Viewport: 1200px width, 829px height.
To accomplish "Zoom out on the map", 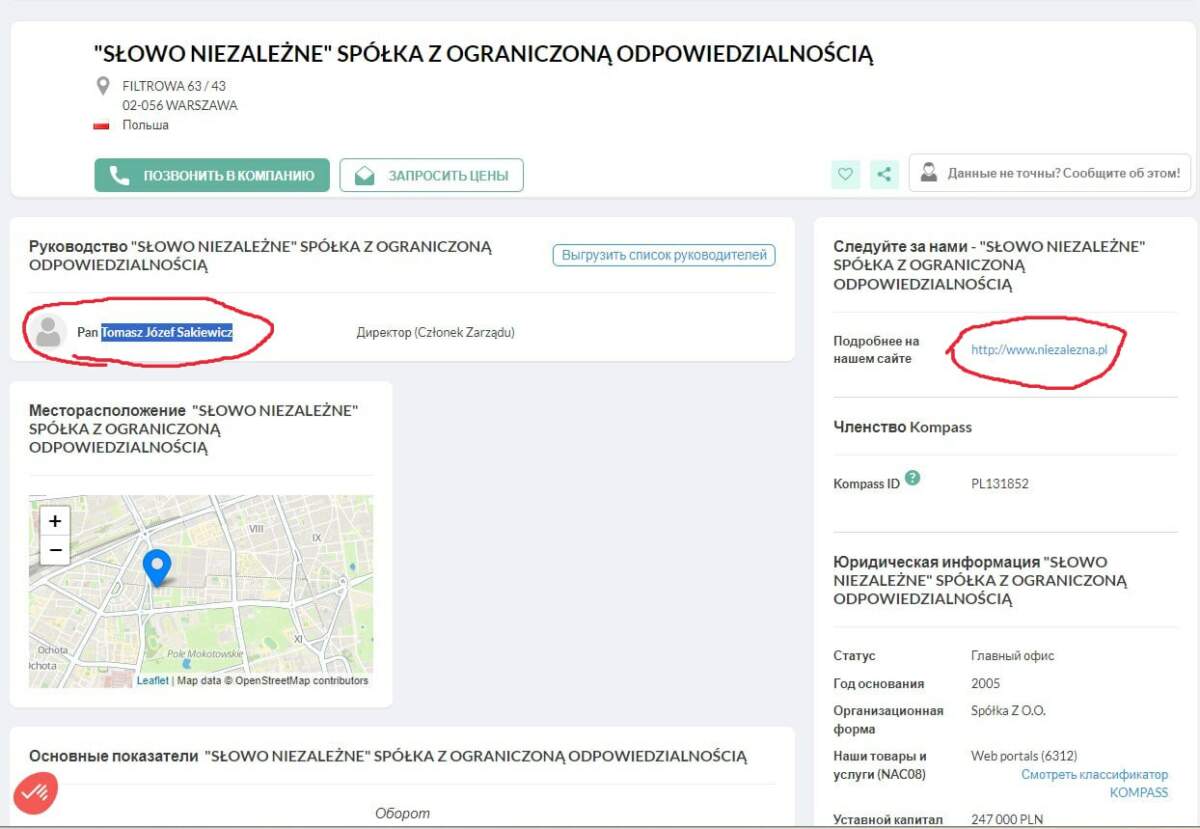I will (x=55, y=550).
